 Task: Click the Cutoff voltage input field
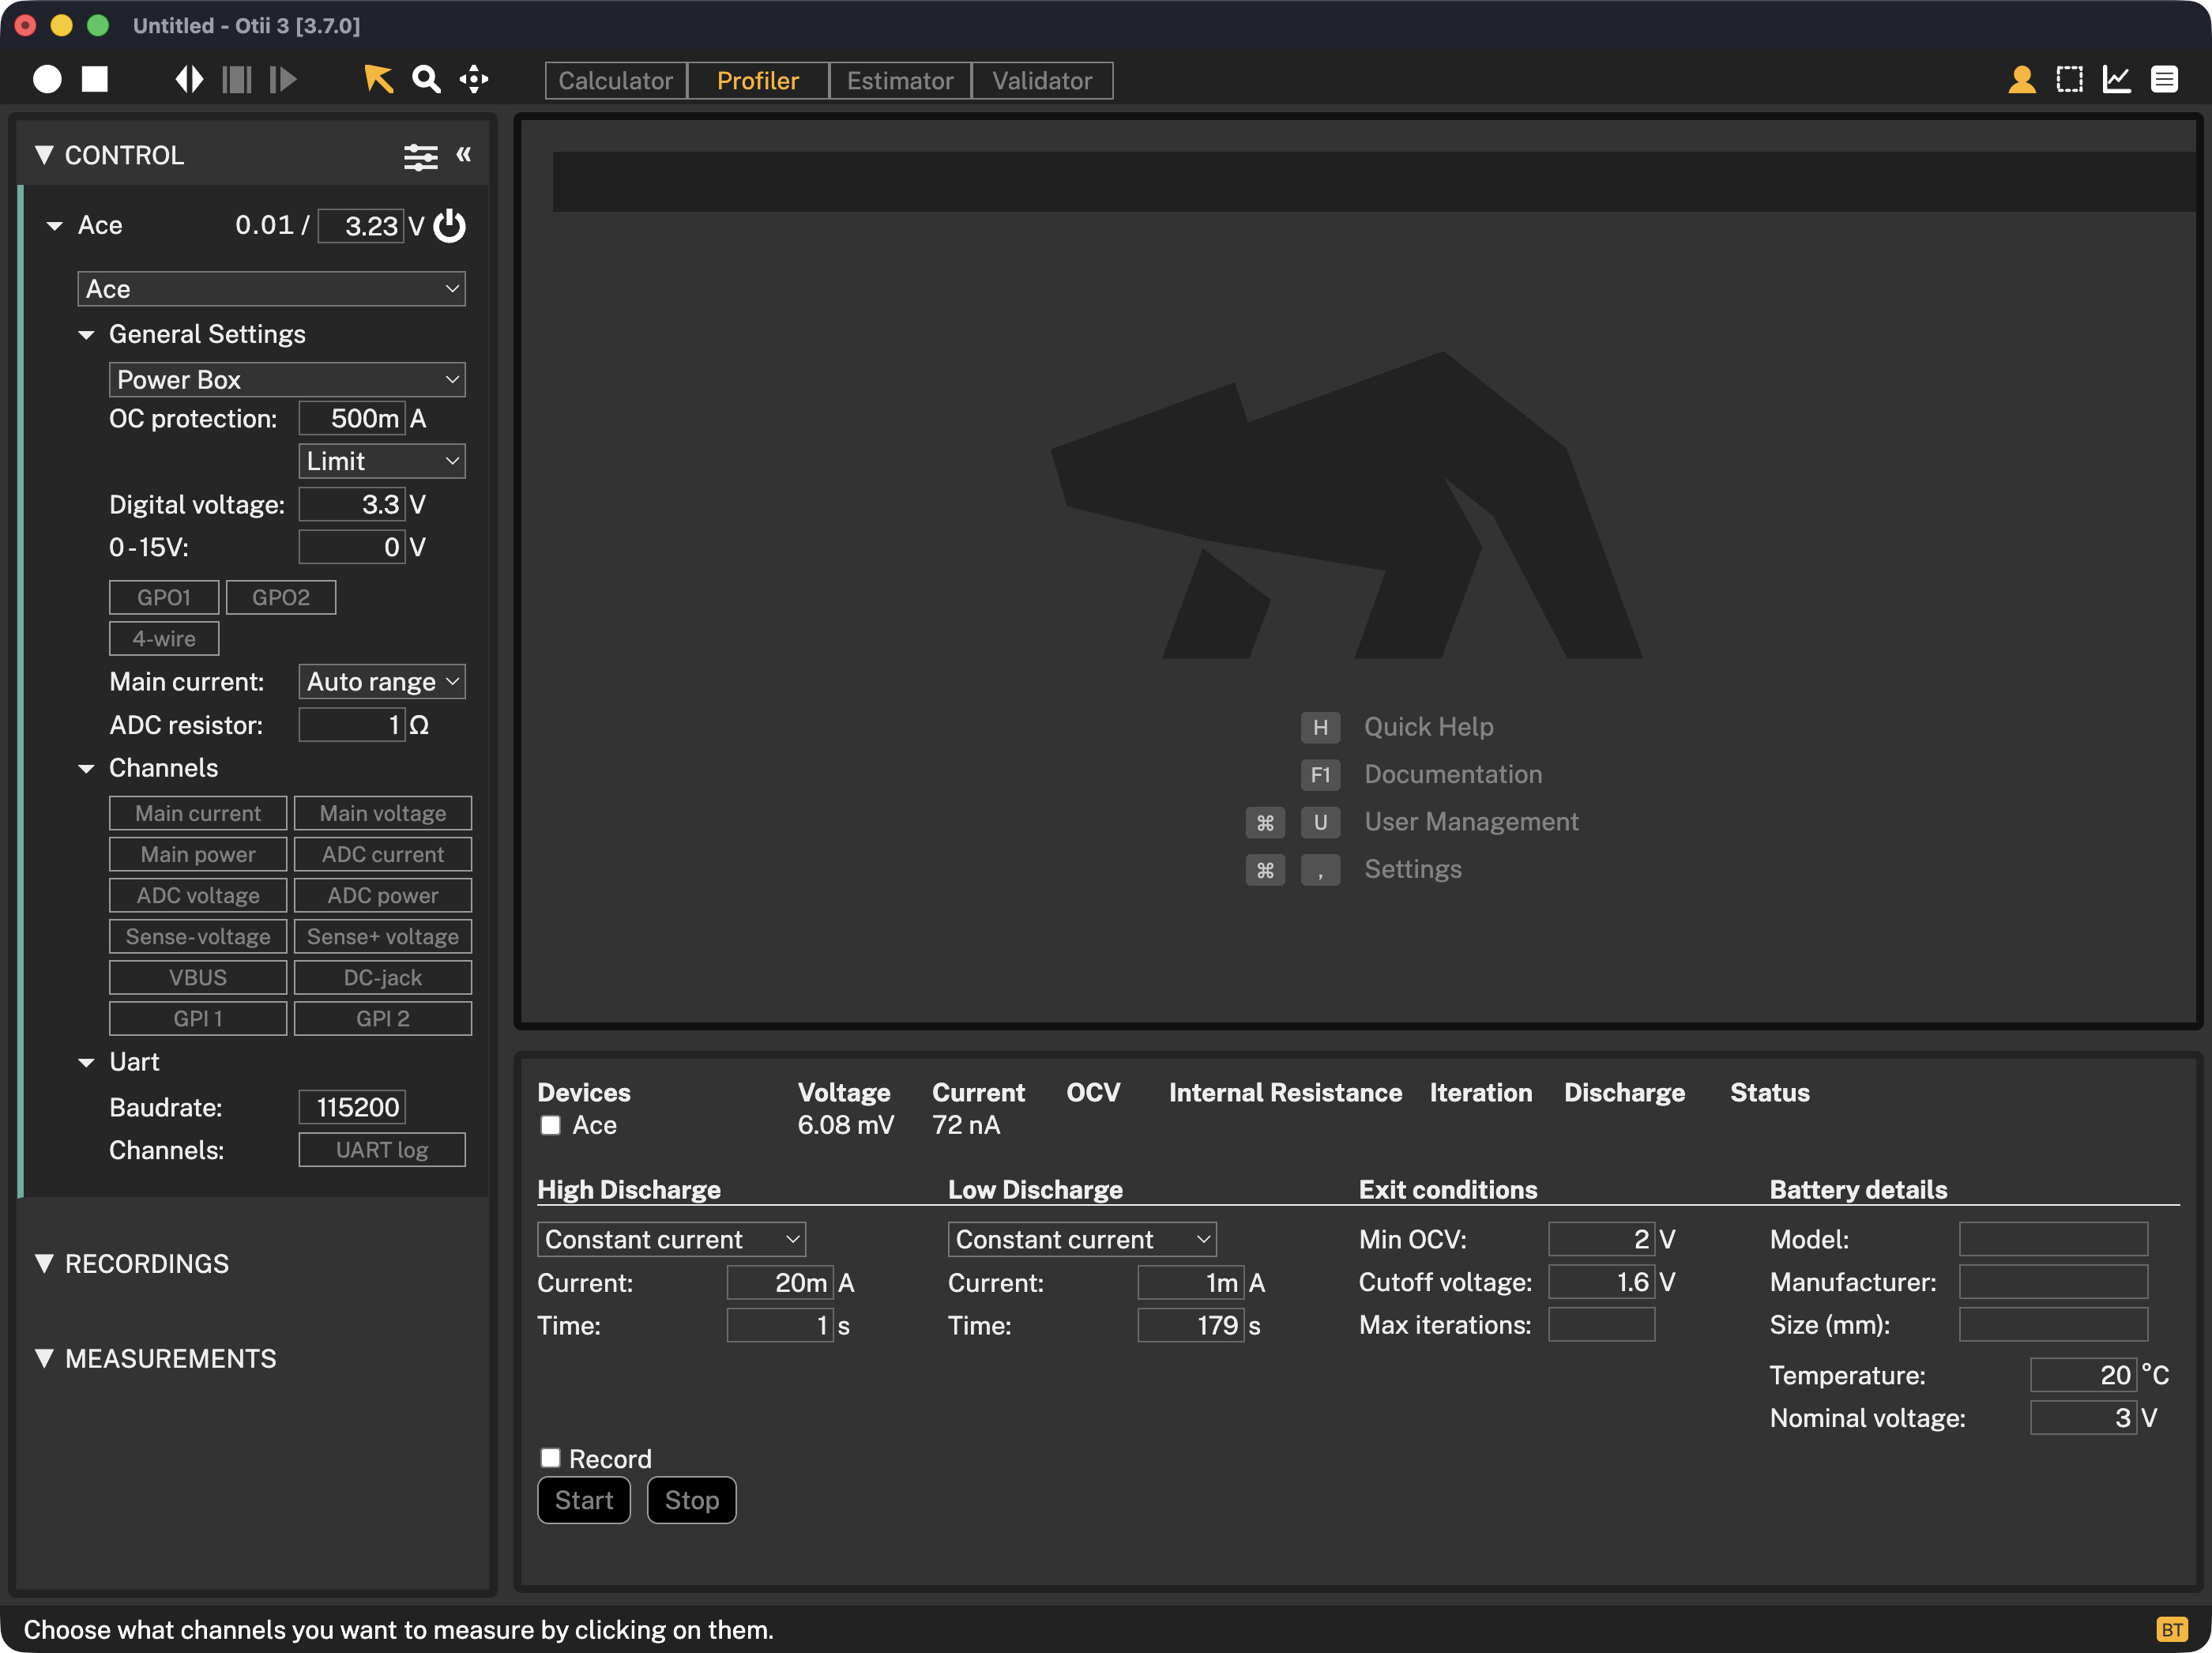(x=1601, y=1282)
